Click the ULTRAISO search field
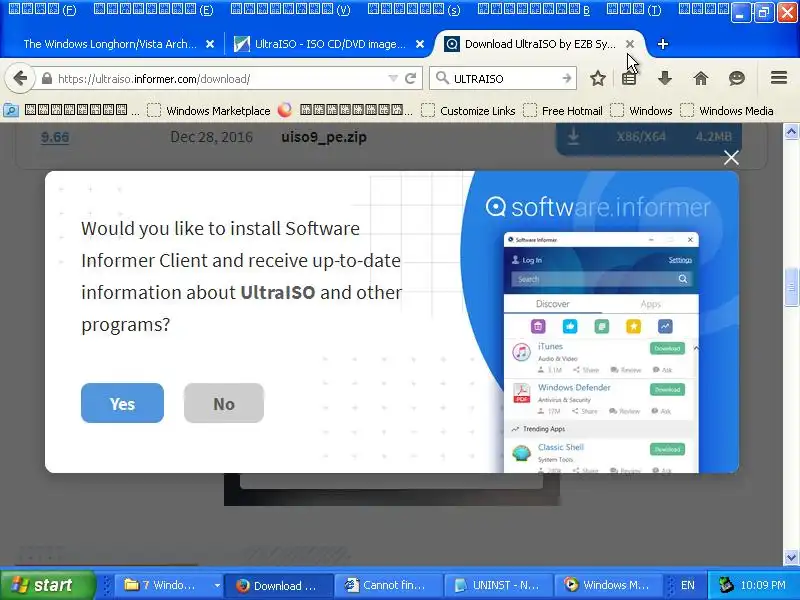800x600 pixels. [x=505, y=79]
